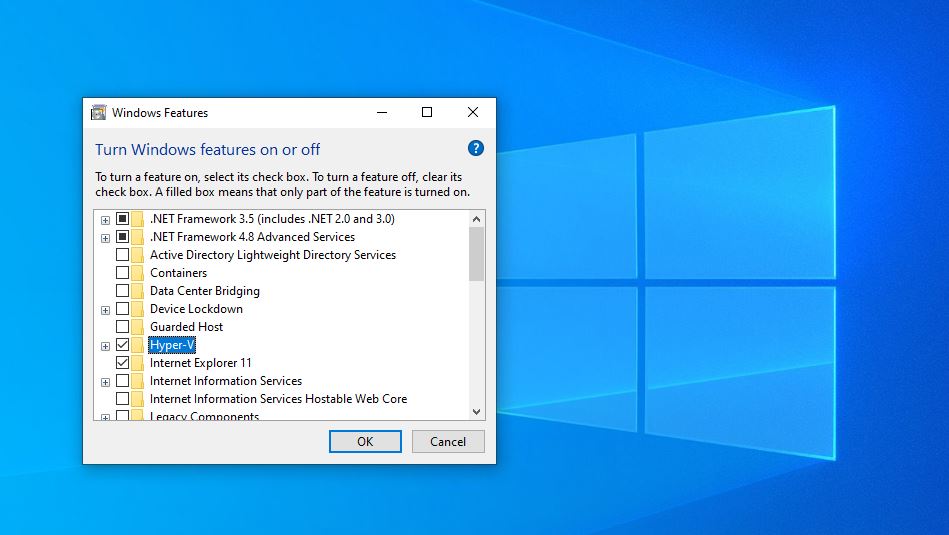Close the Windows Features dialog

pyautogui.click(x=473, y=113)
